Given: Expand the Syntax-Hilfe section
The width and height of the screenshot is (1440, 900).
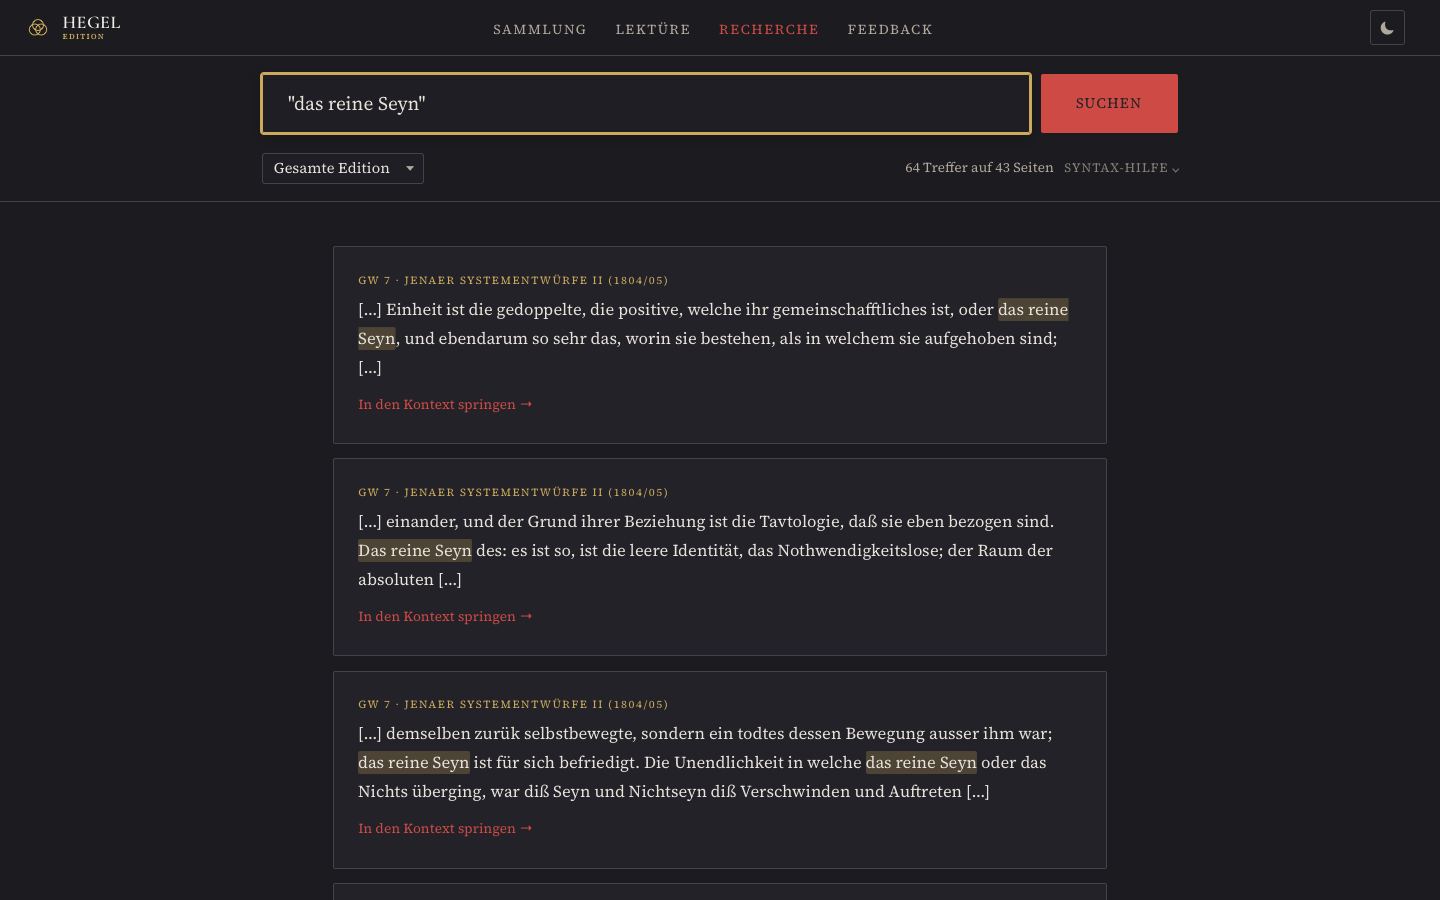Looking at the screenshot, I should [1121, 168].
